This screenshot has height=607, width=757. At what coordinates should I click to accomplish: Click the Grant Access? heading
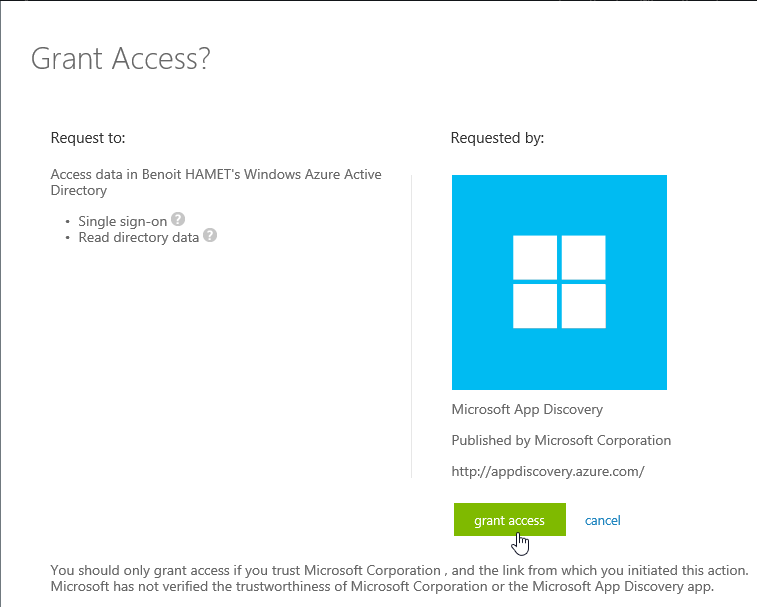tap(120, 58)
